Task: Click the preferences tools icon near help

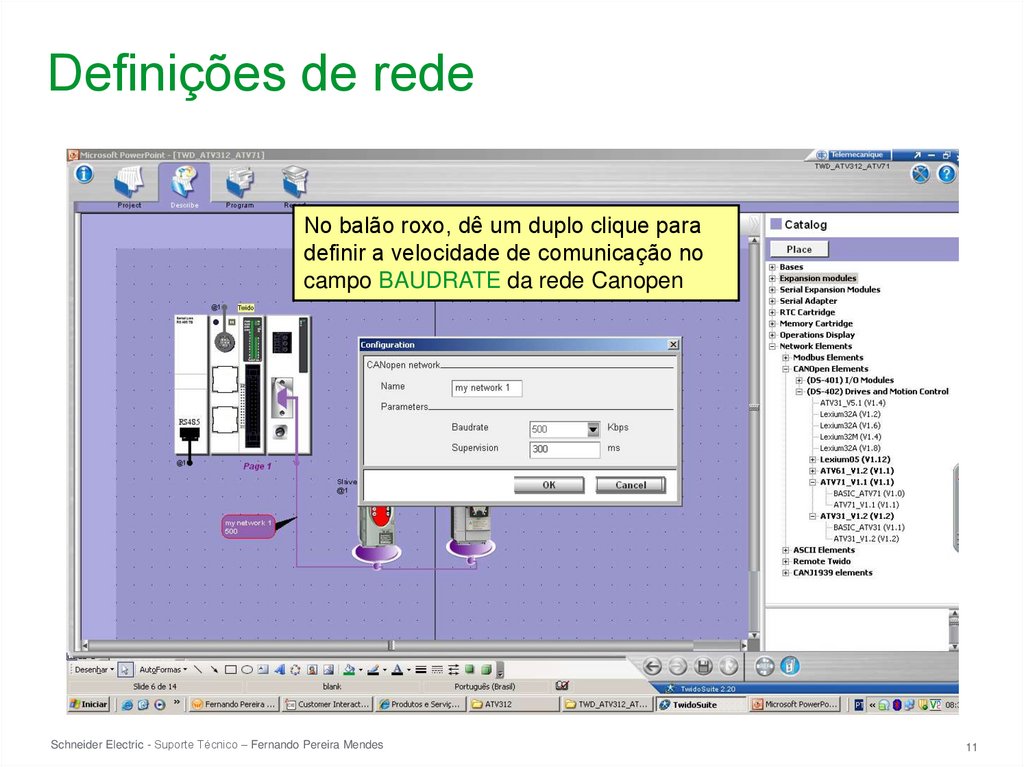Action: [x=920, y=174]
